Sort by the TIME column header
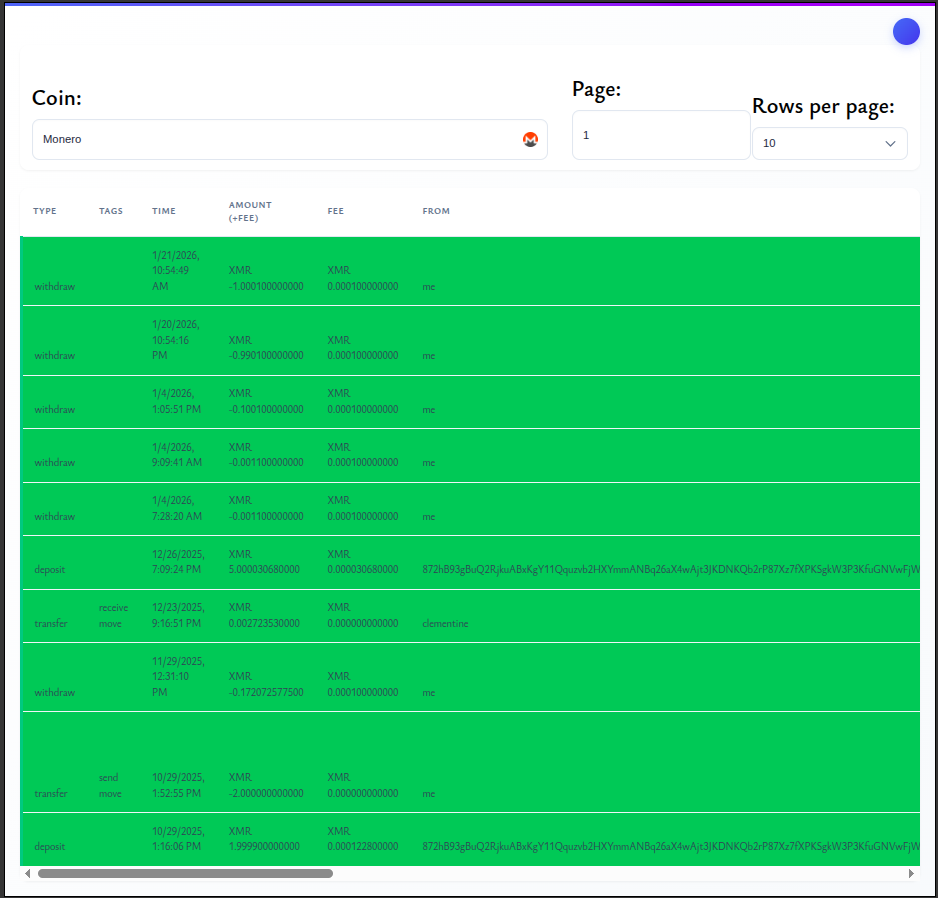 click(x=164, y=211)
